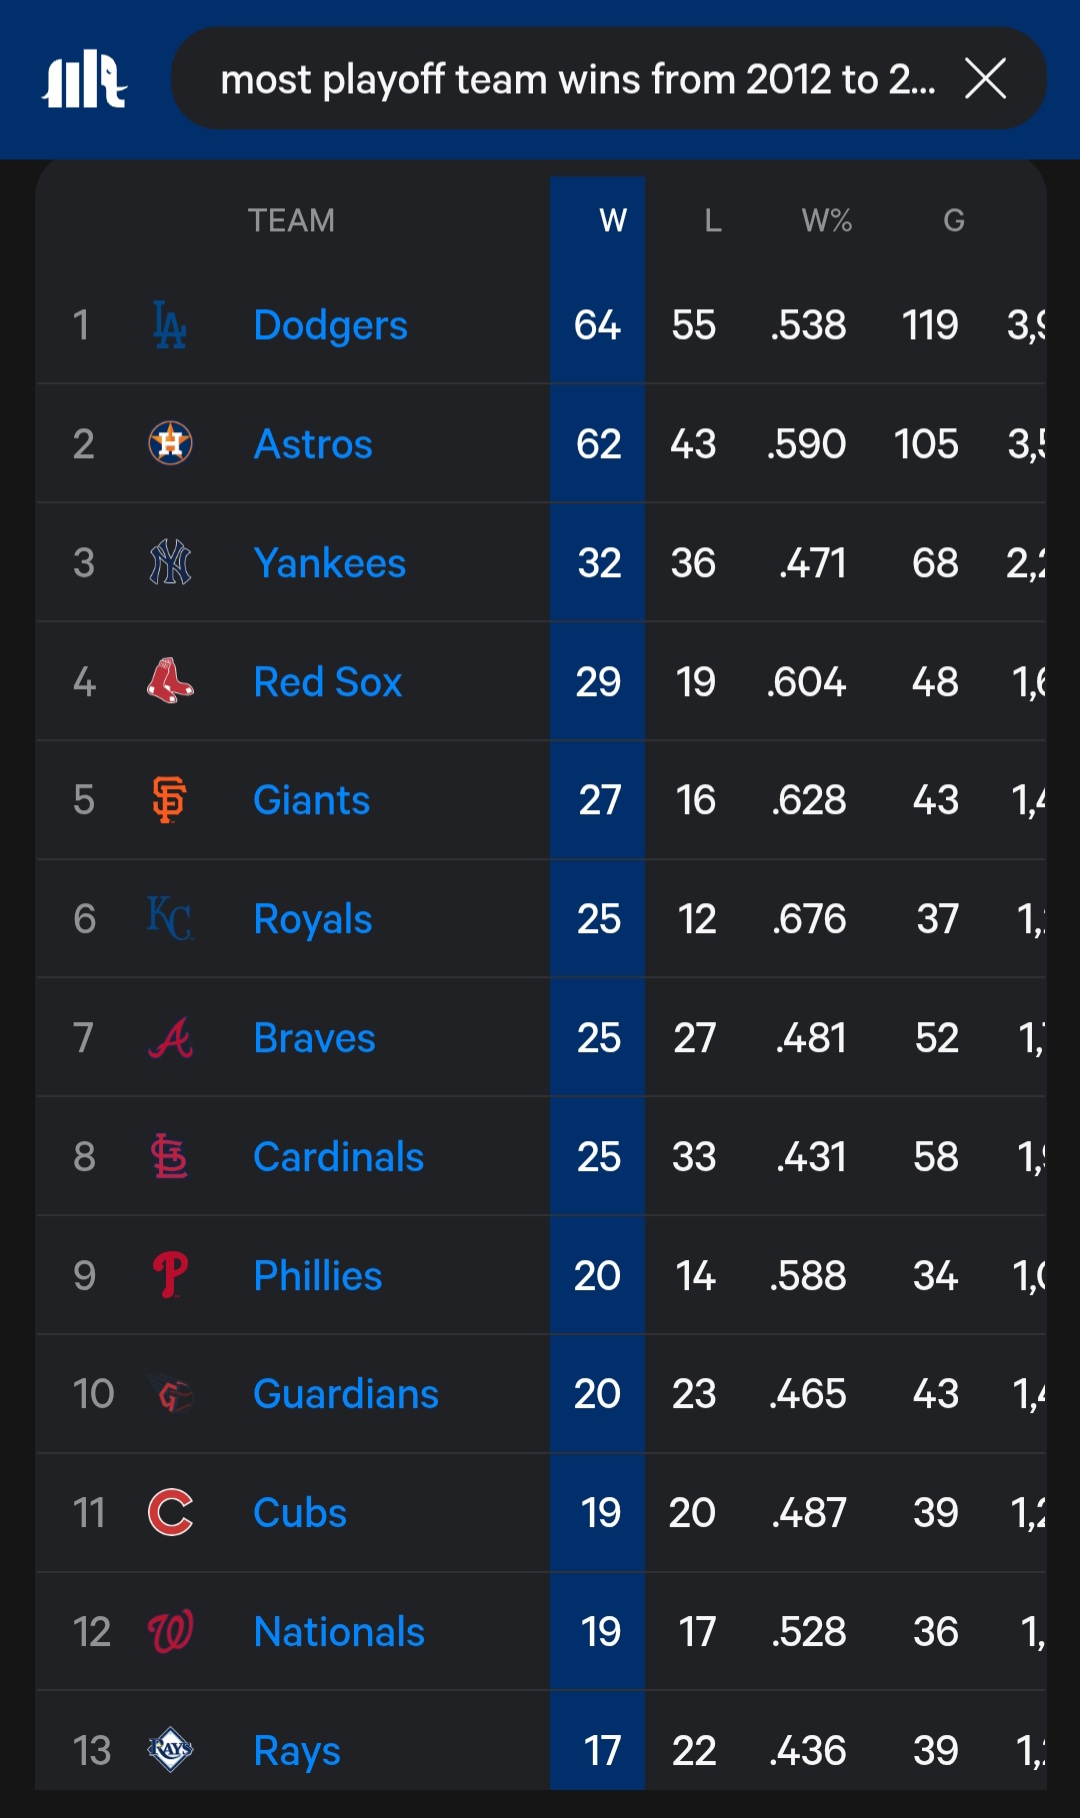Tap the search query text field

[x=577, y=79]
